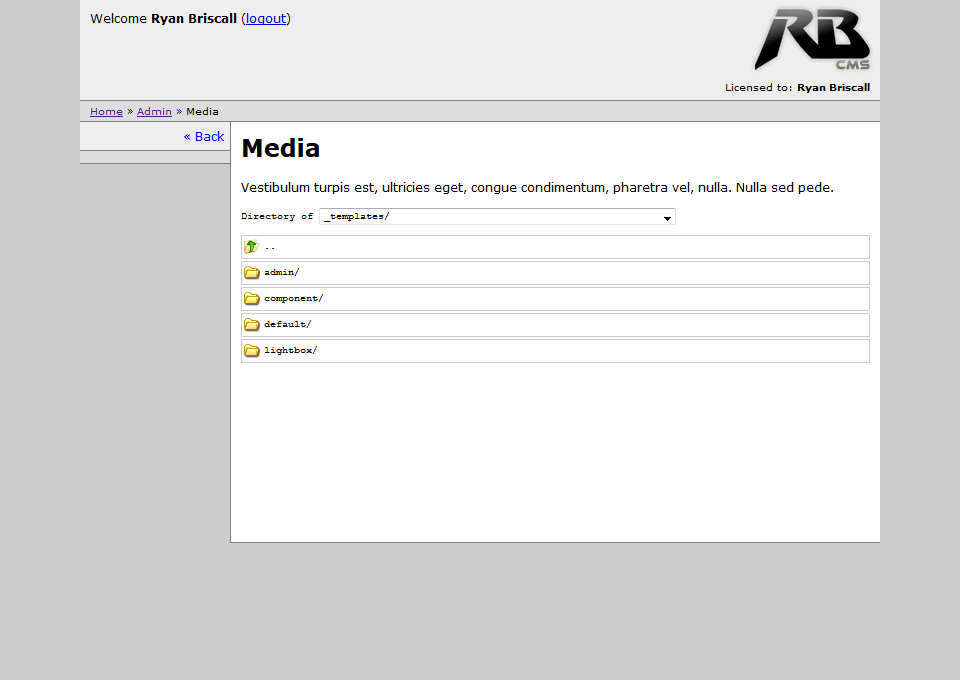The height and width of the screenshot is (680, 960).
Task: Expand the directory dropdown arrow
Action: [x=667, y=218]
